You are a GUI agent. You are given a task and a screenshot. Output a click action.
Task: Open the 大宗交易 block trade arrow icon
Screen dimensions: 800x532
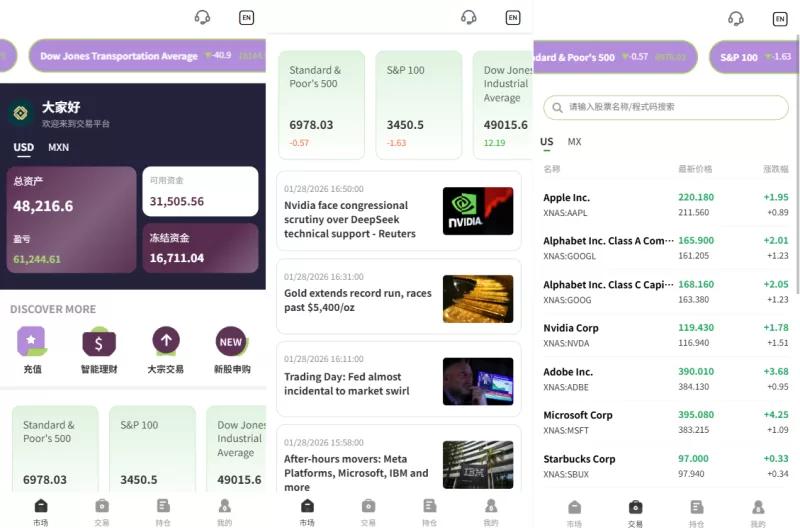click(x=165, y=342)
